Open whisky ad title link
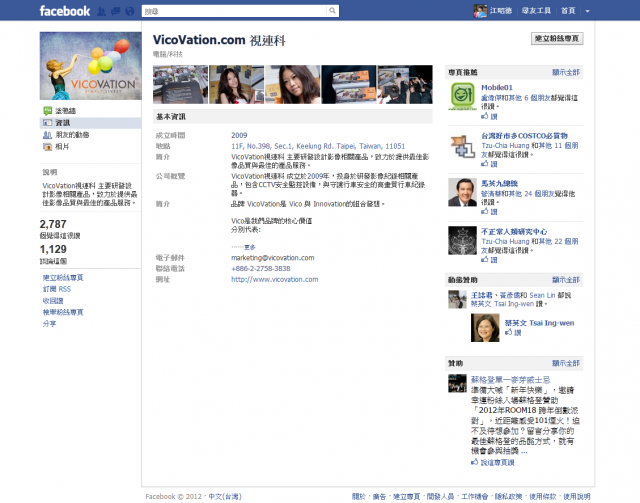This screenshot has height=503, width=640. (510, 380)
